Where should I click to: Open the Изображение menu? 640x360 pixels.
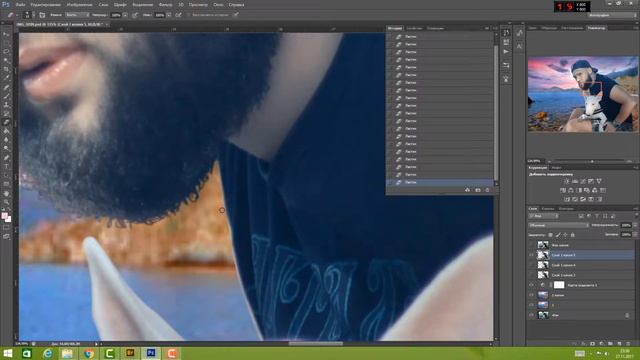[79, 5]
